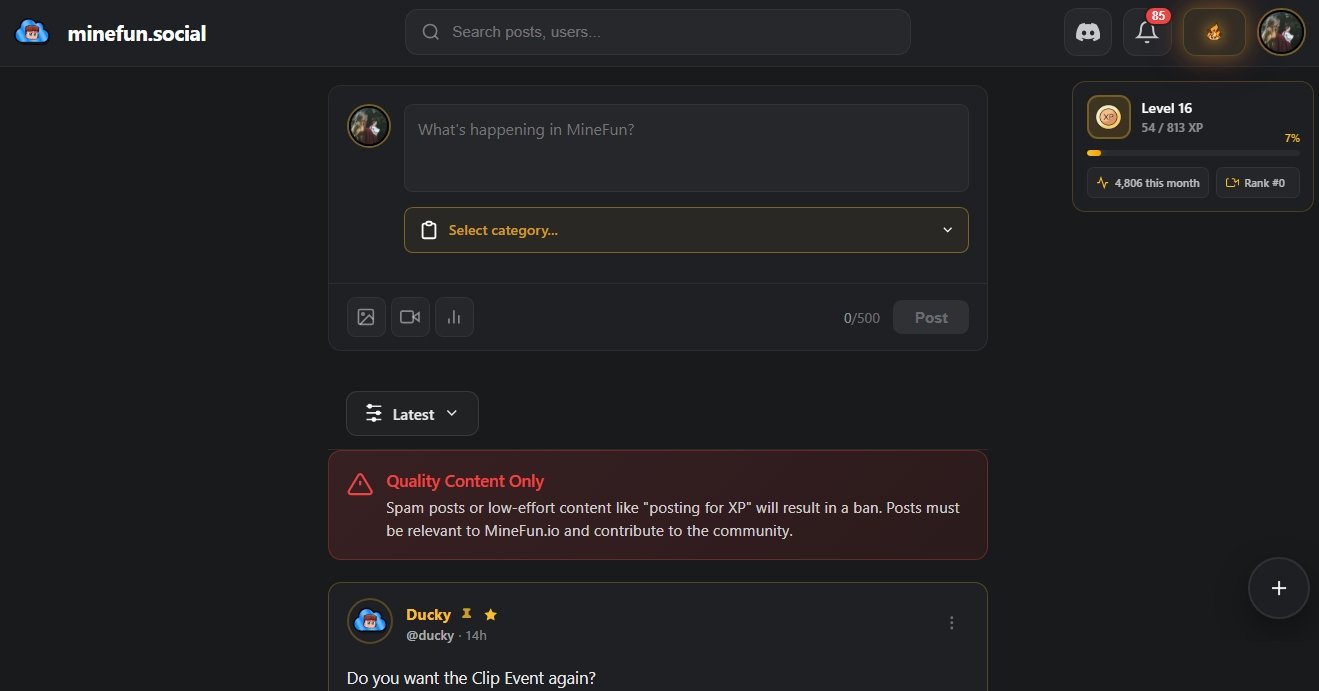The image size is (1319, 691).
Task: Open Ducky post three-dot menu
Action: [951, 623]
